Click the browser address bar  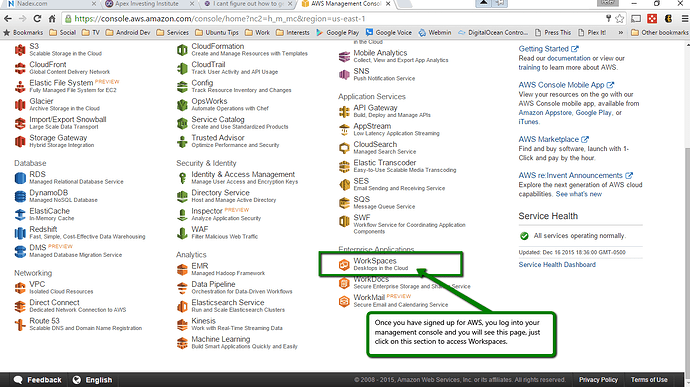tap(334, 18)
